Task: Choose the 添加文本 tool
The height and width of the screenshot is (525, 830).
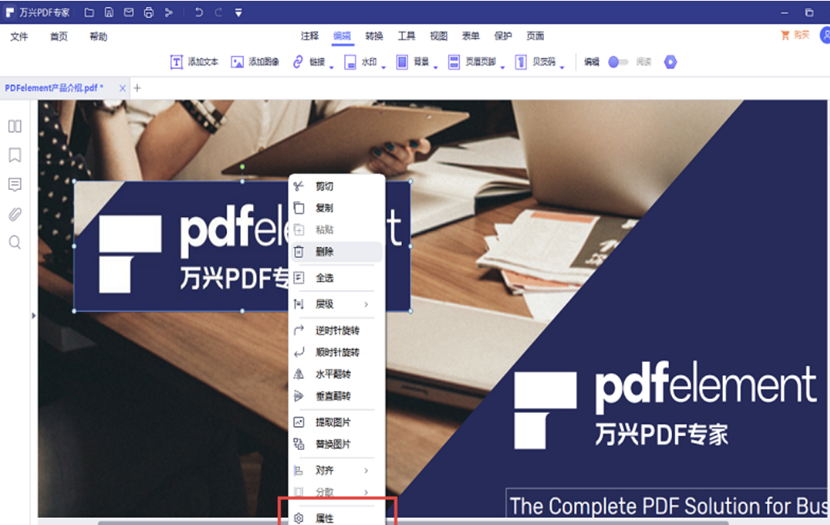Action: tap(194, 62)
